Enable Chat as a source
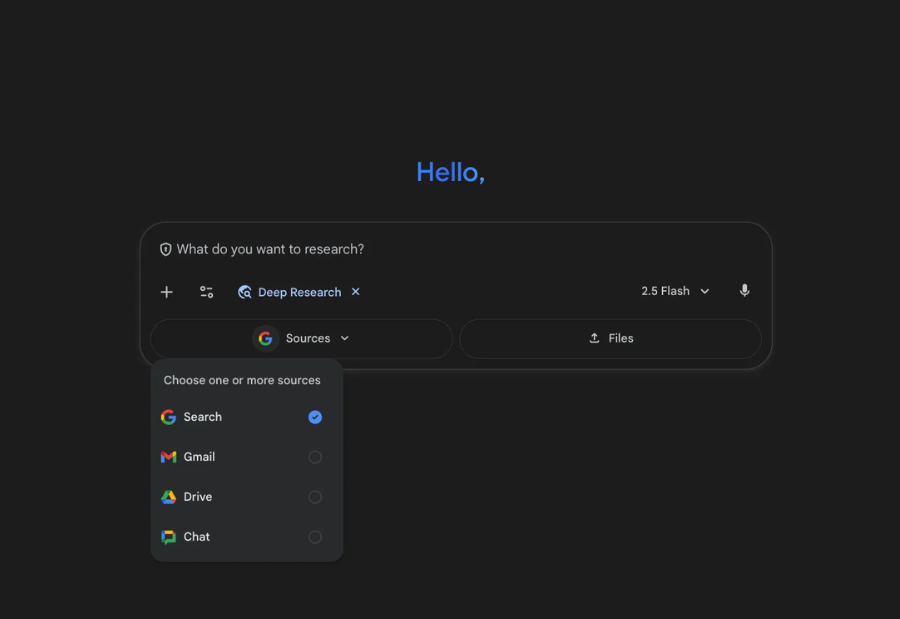 click(x=315, y=537)
